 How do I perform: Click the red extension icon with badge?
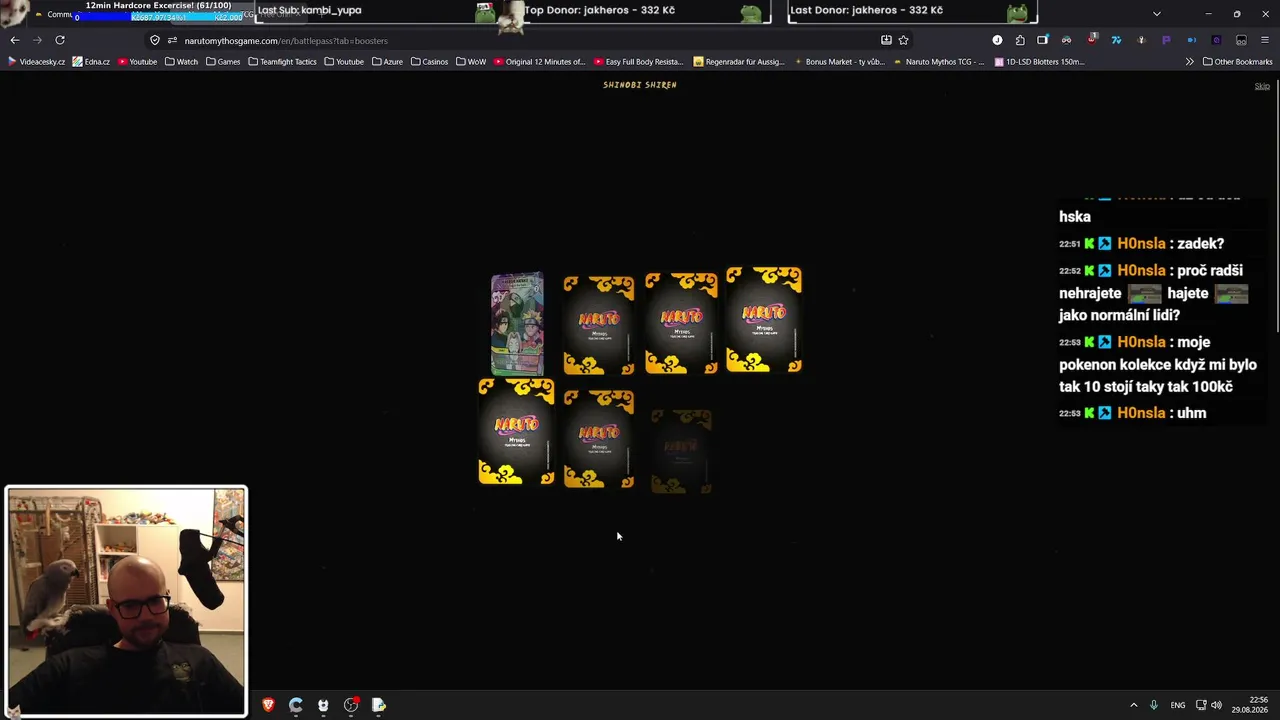point(1092,40)
